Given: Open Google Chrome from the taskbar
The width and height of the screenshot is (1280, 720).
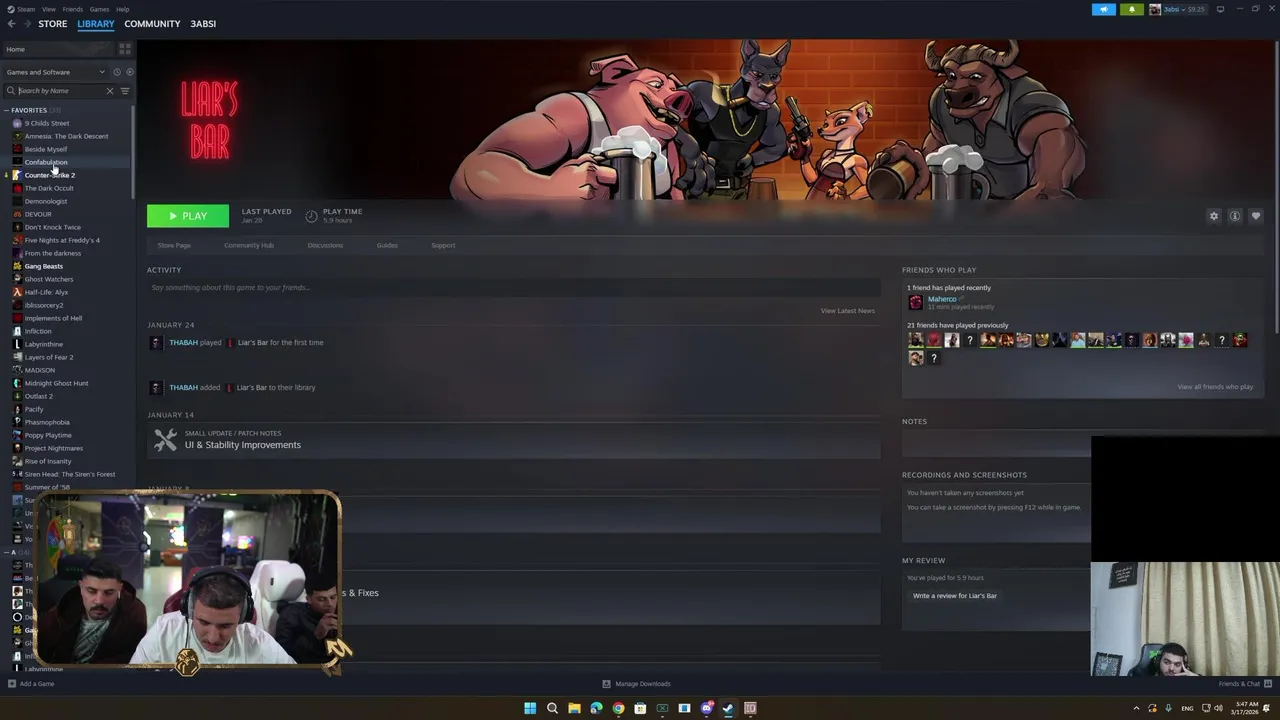Looking at the screenshot, I should coord(618,708).
